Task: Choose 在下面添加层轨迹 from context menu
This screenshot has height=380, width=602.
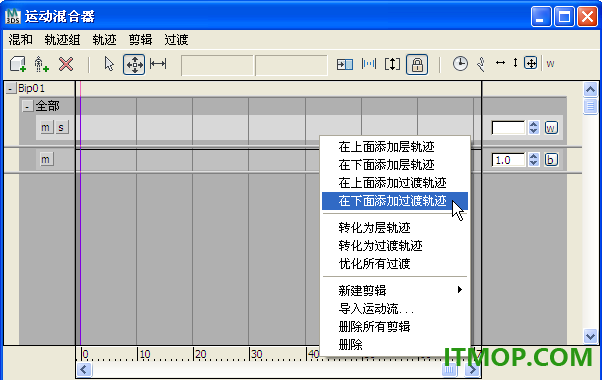Action: (x=395, y=165)
